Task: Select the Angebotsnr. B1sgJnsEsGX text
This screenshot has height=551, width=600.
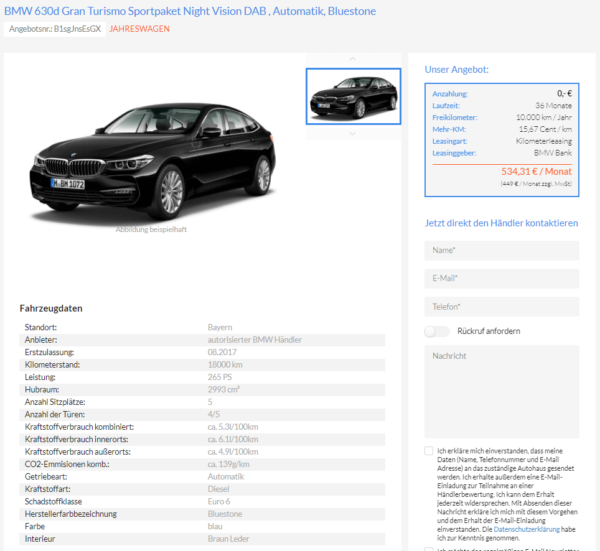Action: point(55,29)
